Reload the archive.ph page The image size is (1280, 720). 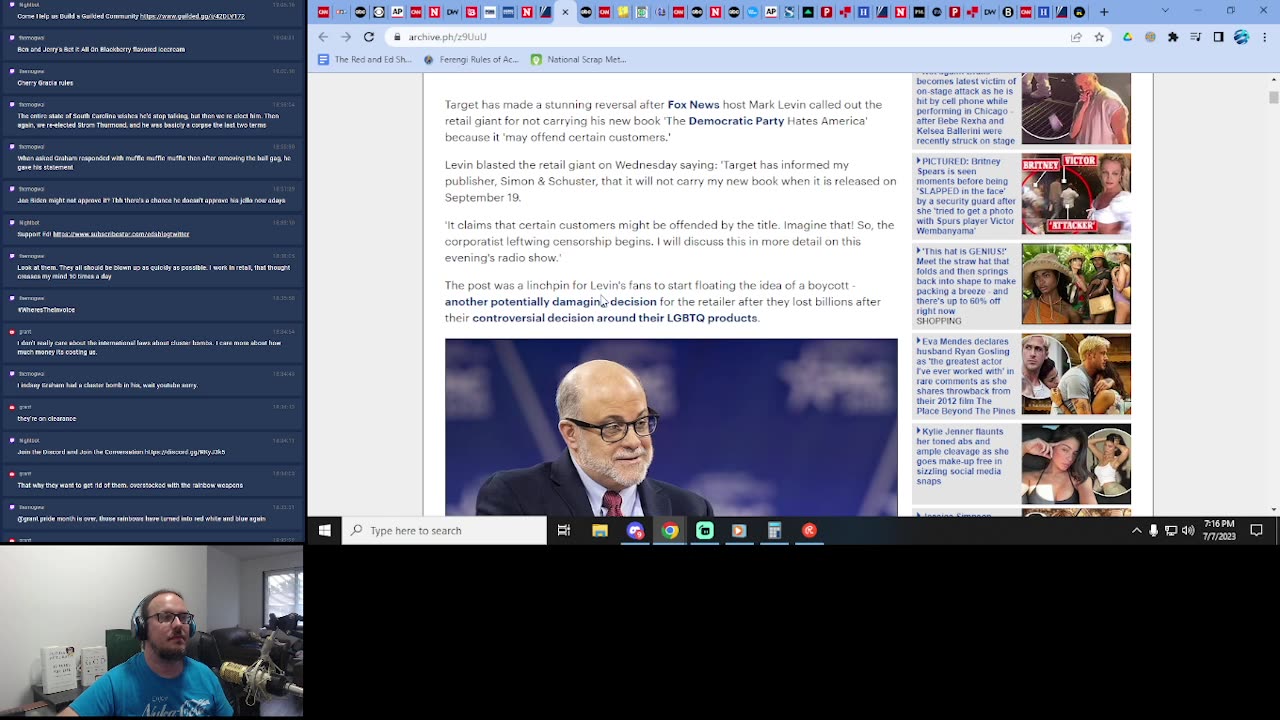[369, 37]
